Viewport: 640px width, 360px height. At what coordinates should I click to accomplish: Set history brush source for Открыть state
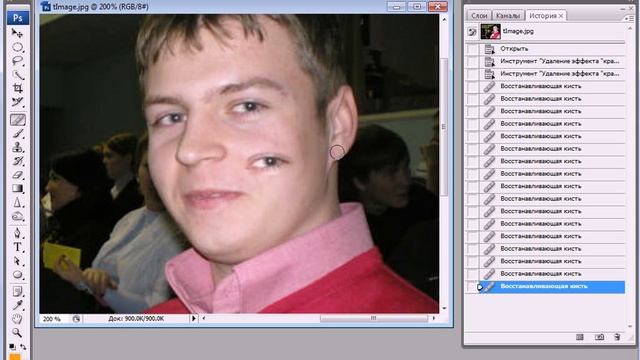pyautogui.click(x=472, y=49)
